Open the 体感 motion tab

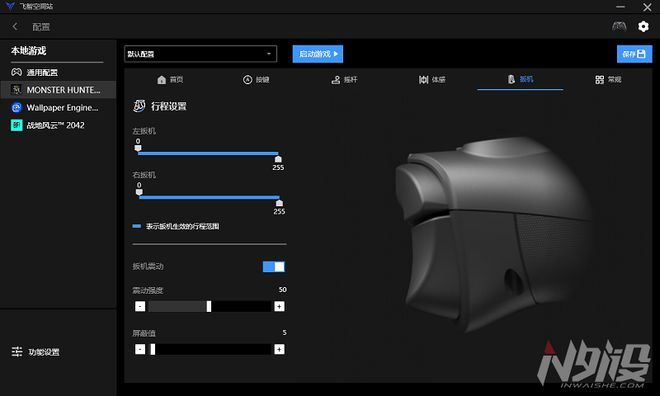[x=432, y=80]
